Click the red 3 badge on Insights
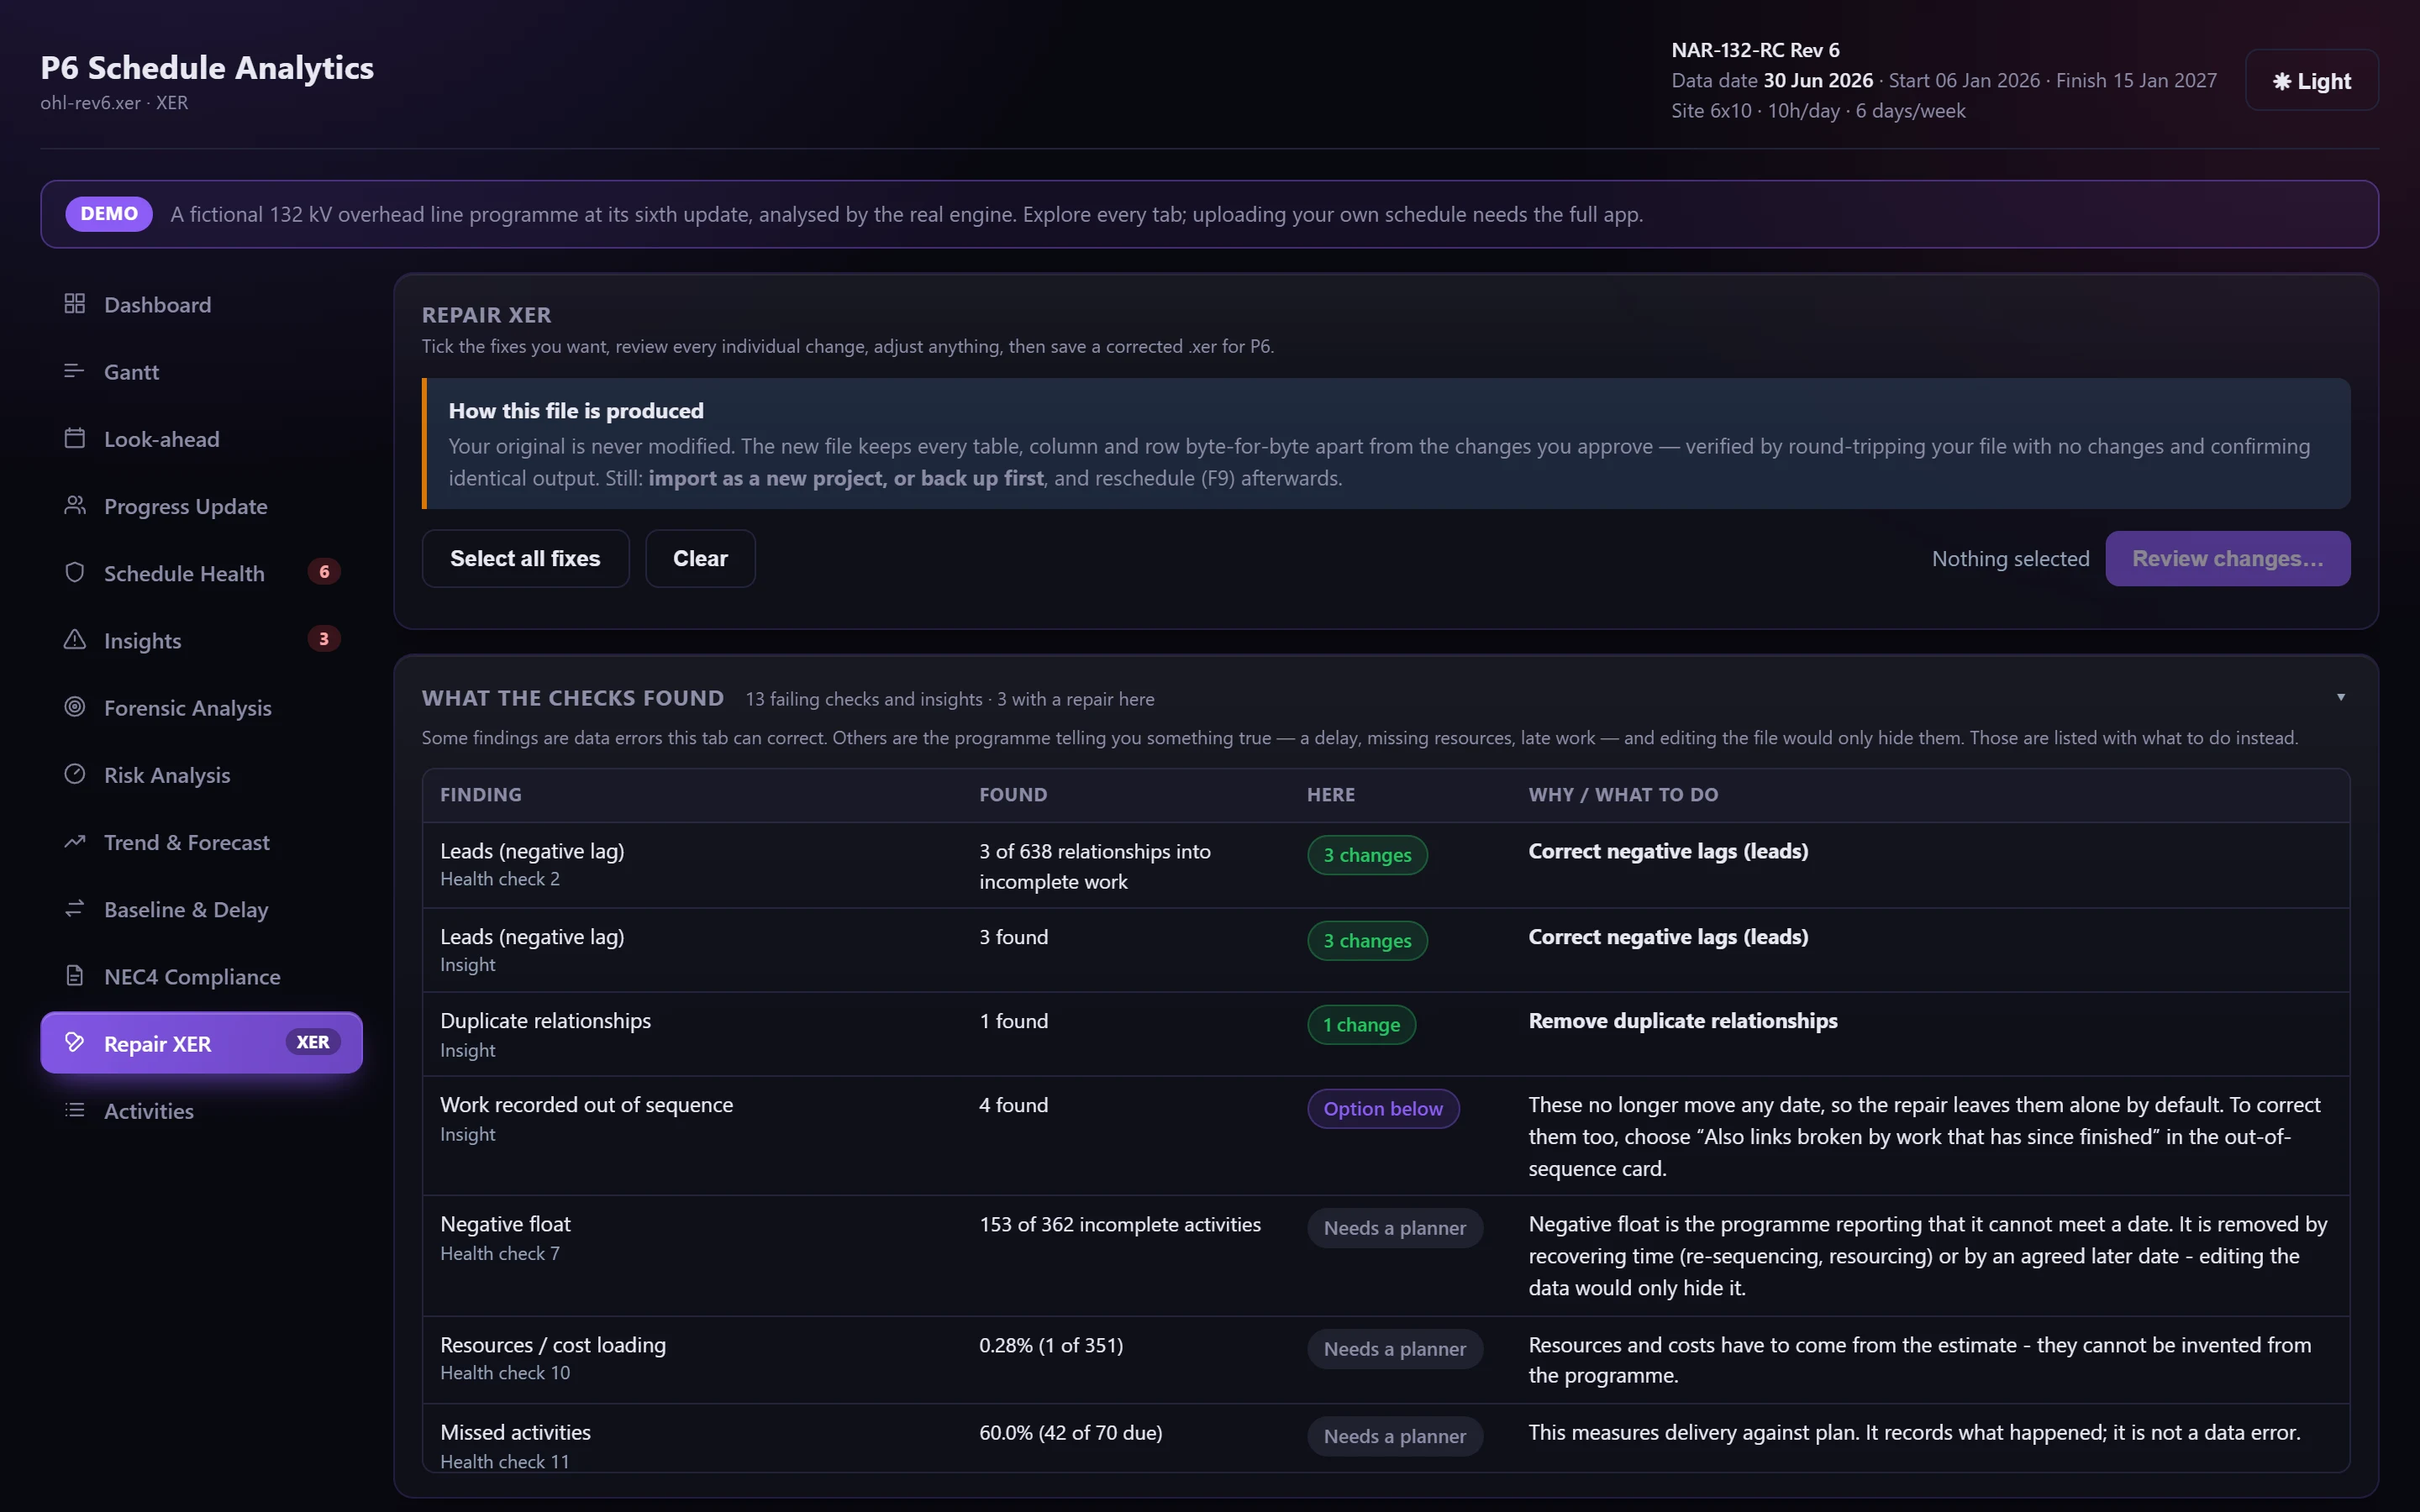 pyautogui.click(x=323, y=639)
